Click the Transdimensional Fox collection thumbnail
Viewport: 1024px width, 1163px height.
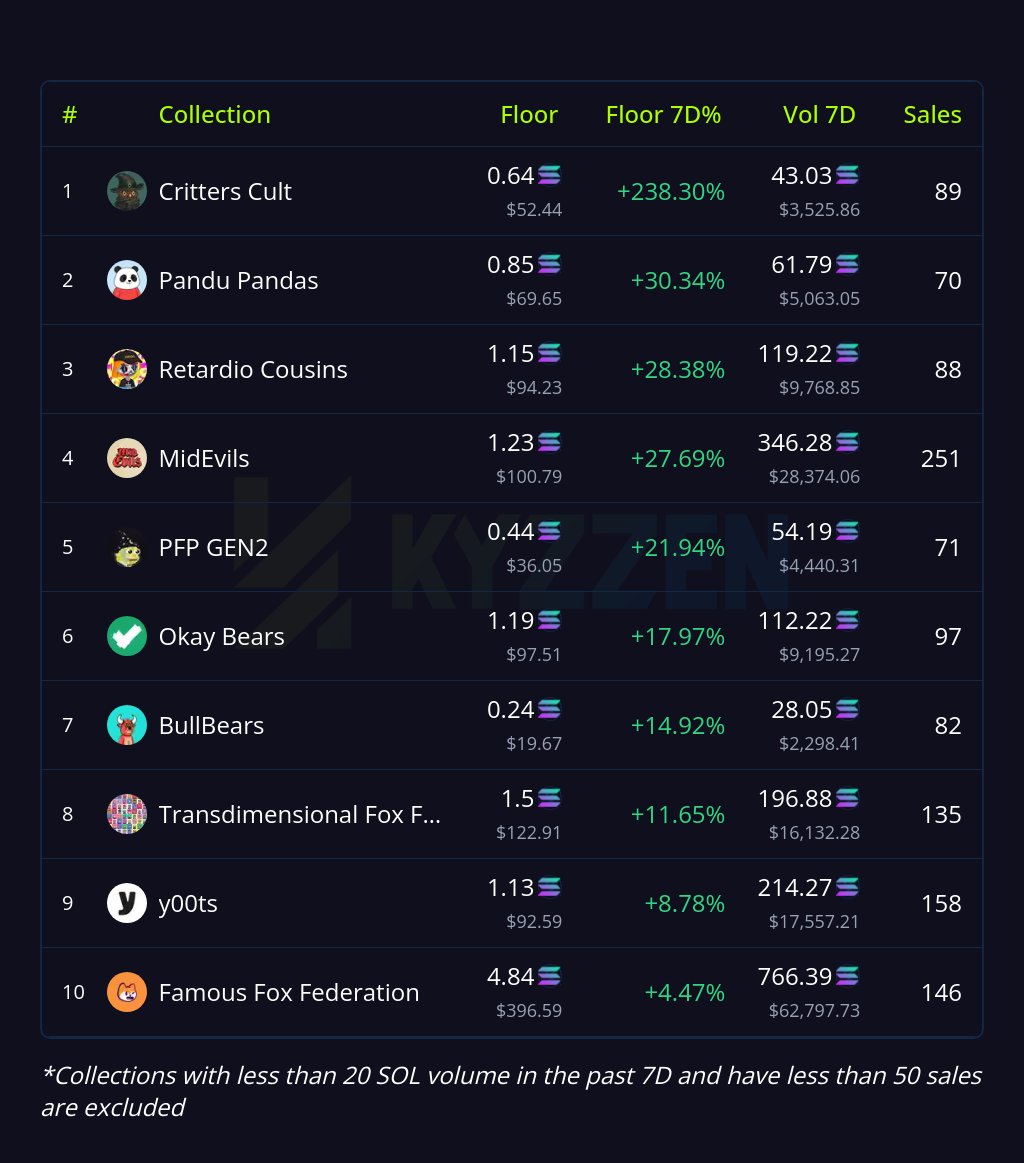[127, 814]
